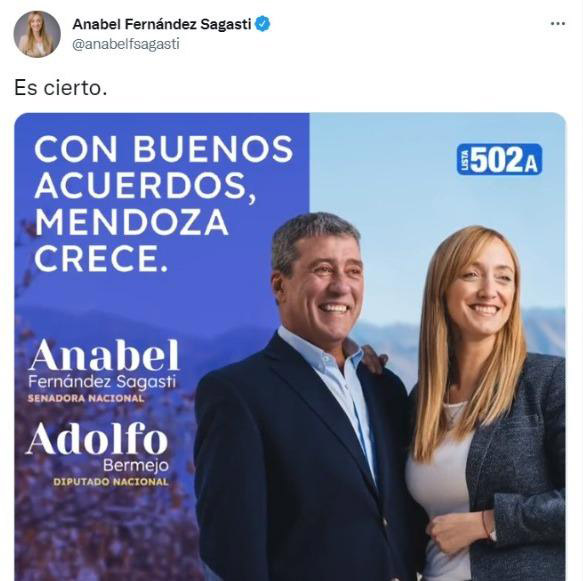Click the "Bermejo" surname text
The height and width of the screenshot is (581, 583).
136,465
